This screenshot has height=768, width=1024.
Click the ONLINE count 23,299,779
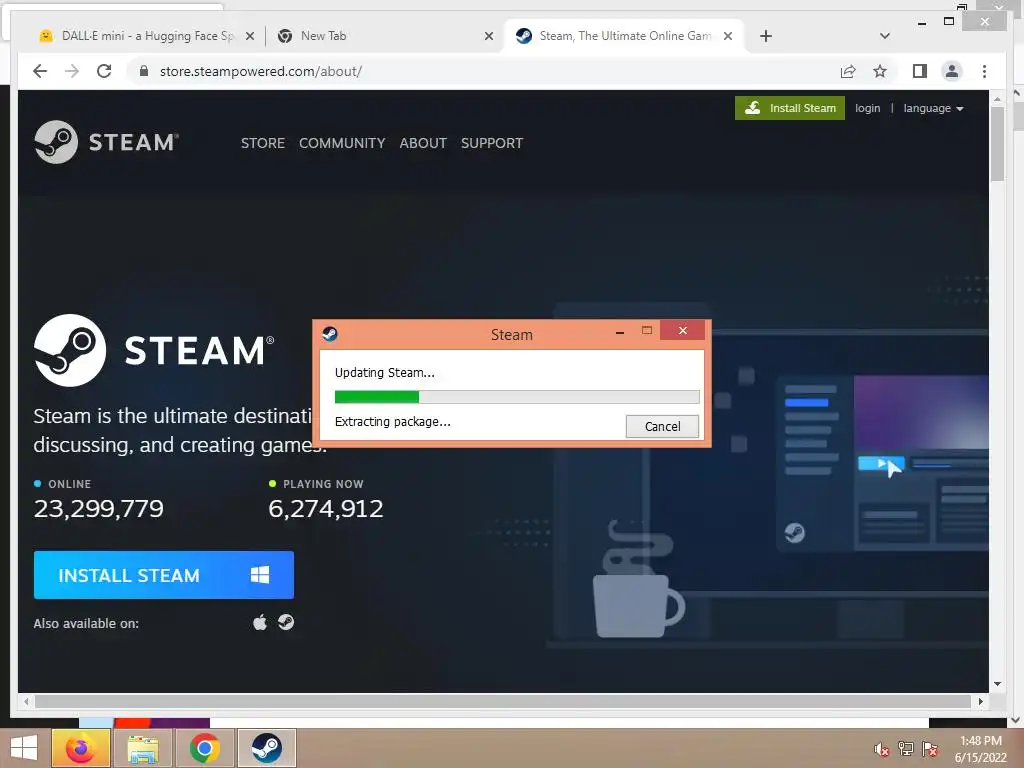pyautogui.click(x=99, y=508)
